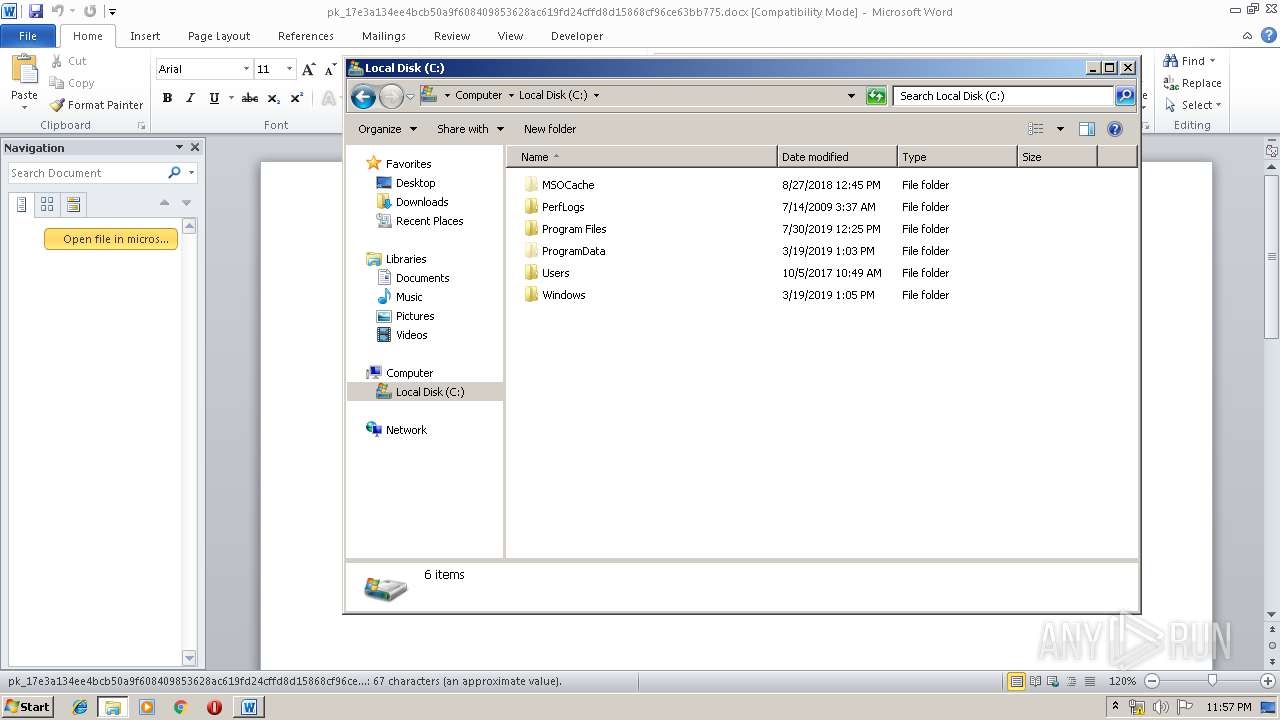Open the Underline style dropdown arrow
1280x720 pixels.
pos(231,98)
